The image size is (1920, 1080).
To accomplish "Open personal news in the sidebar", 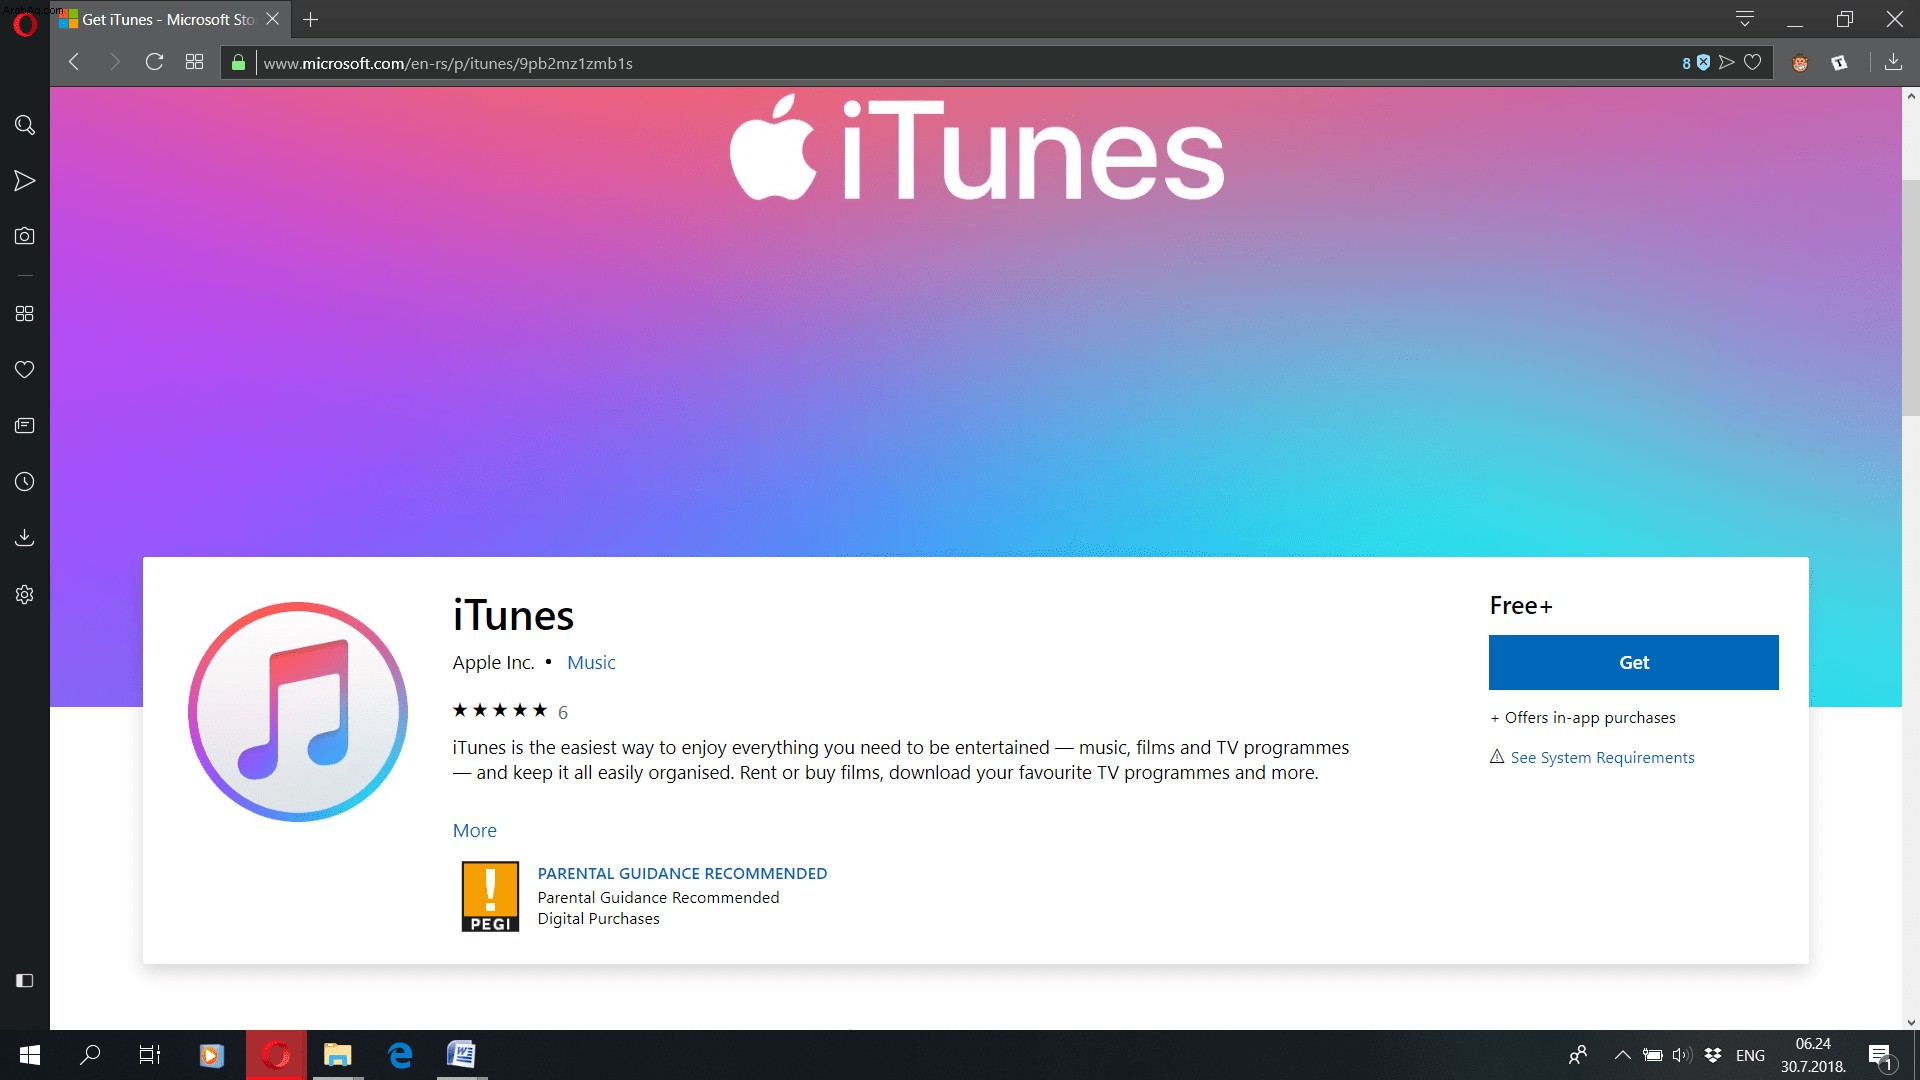I will (x=25, y=426).
